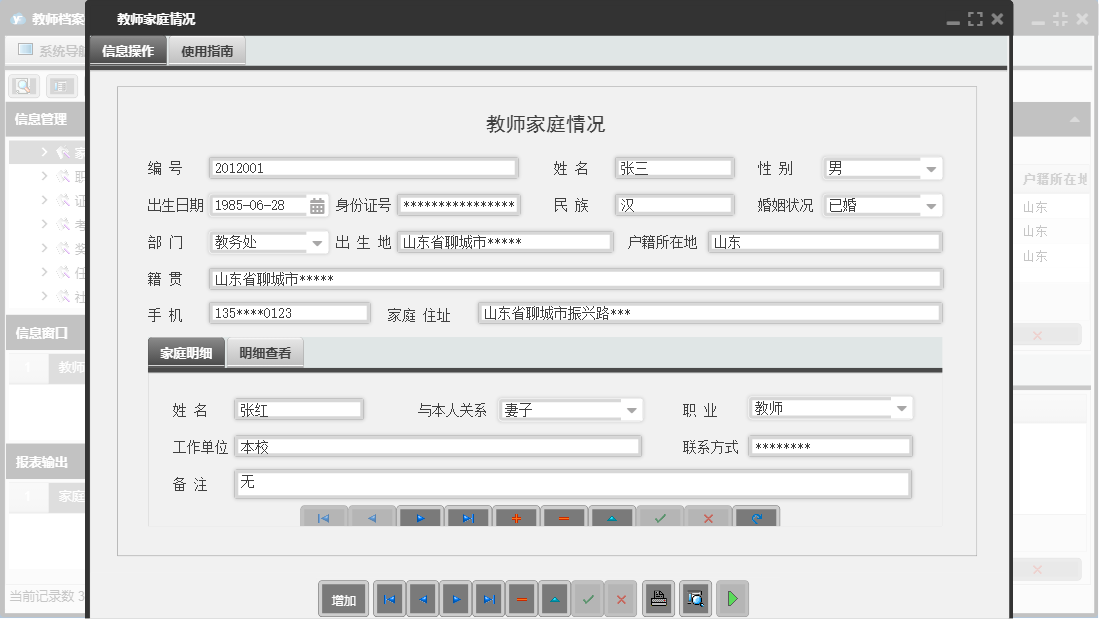Click the 增加 button
The width and height of the screenshot is (1099, 625).
pyautogui.click(x=343, y=599)
